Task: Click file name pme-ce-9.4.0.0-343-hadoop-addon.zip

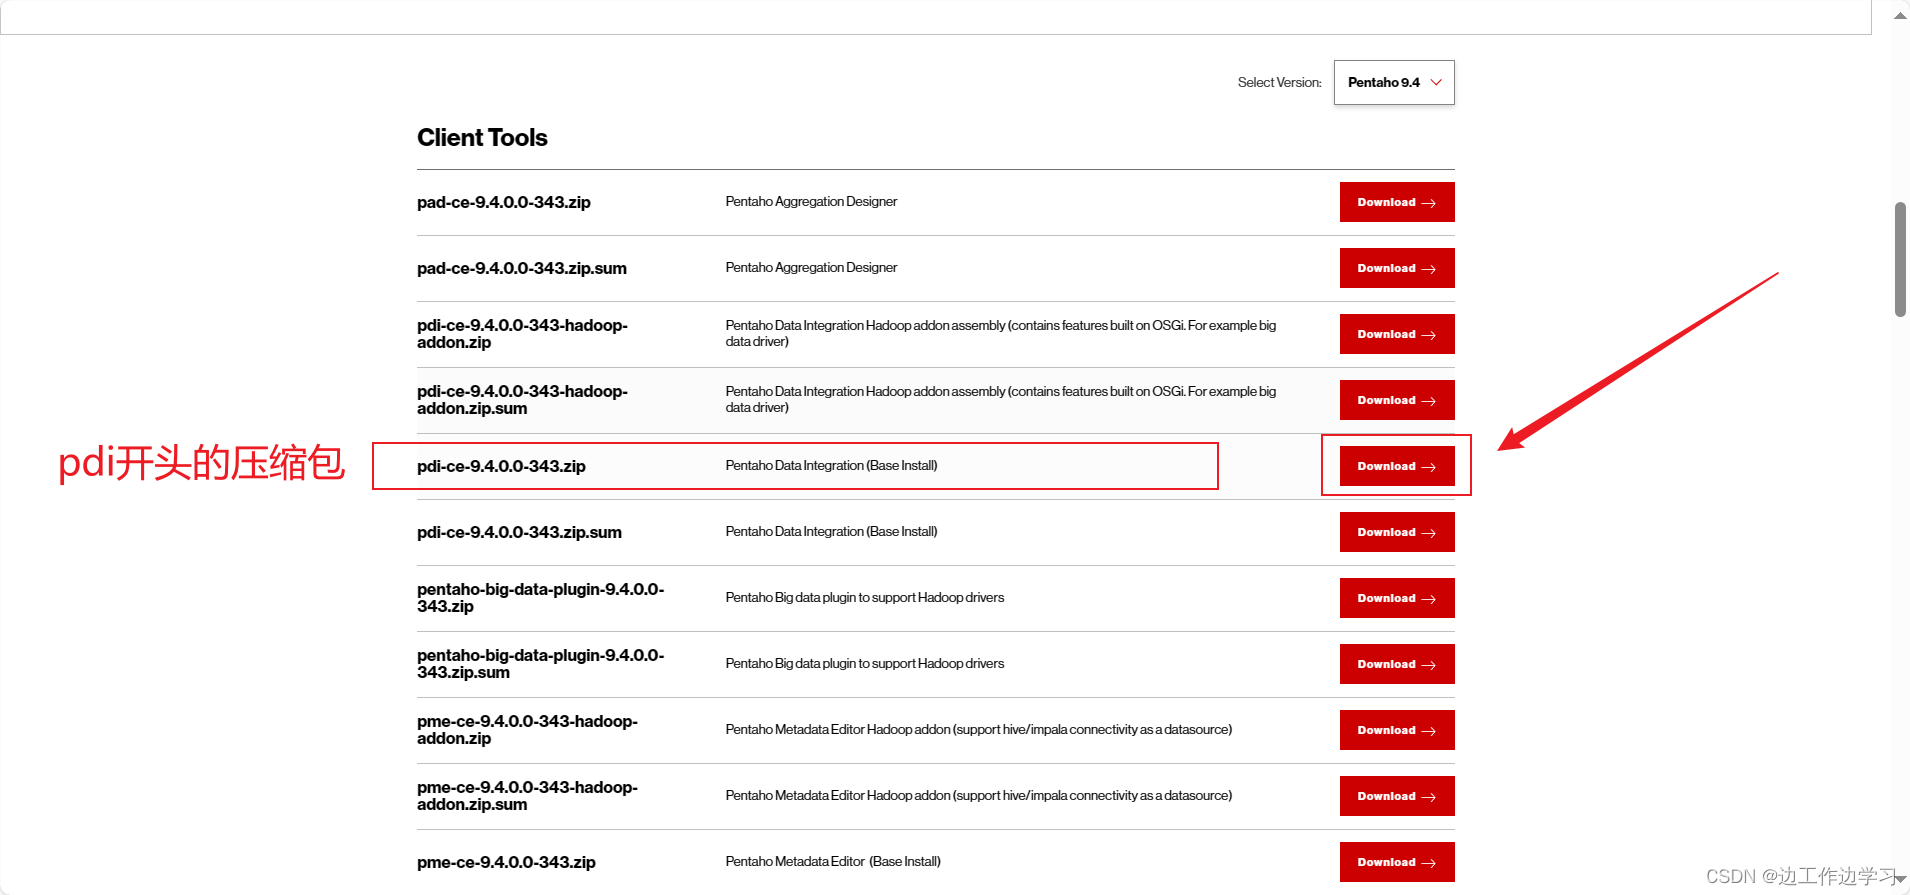Action: coord(527,730)
